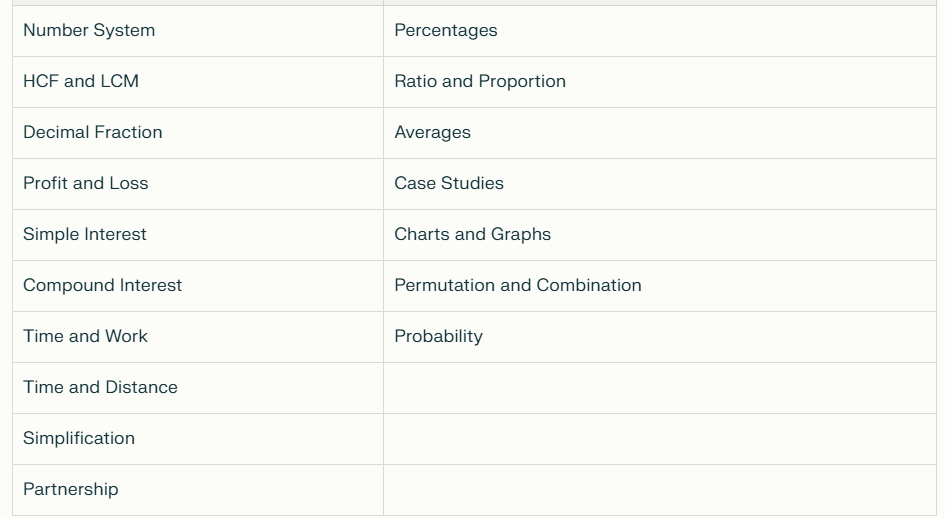The height and width of the screenshot is (518, 945).
Task: Select the Percentages table cell
Action: click(660, 31)
